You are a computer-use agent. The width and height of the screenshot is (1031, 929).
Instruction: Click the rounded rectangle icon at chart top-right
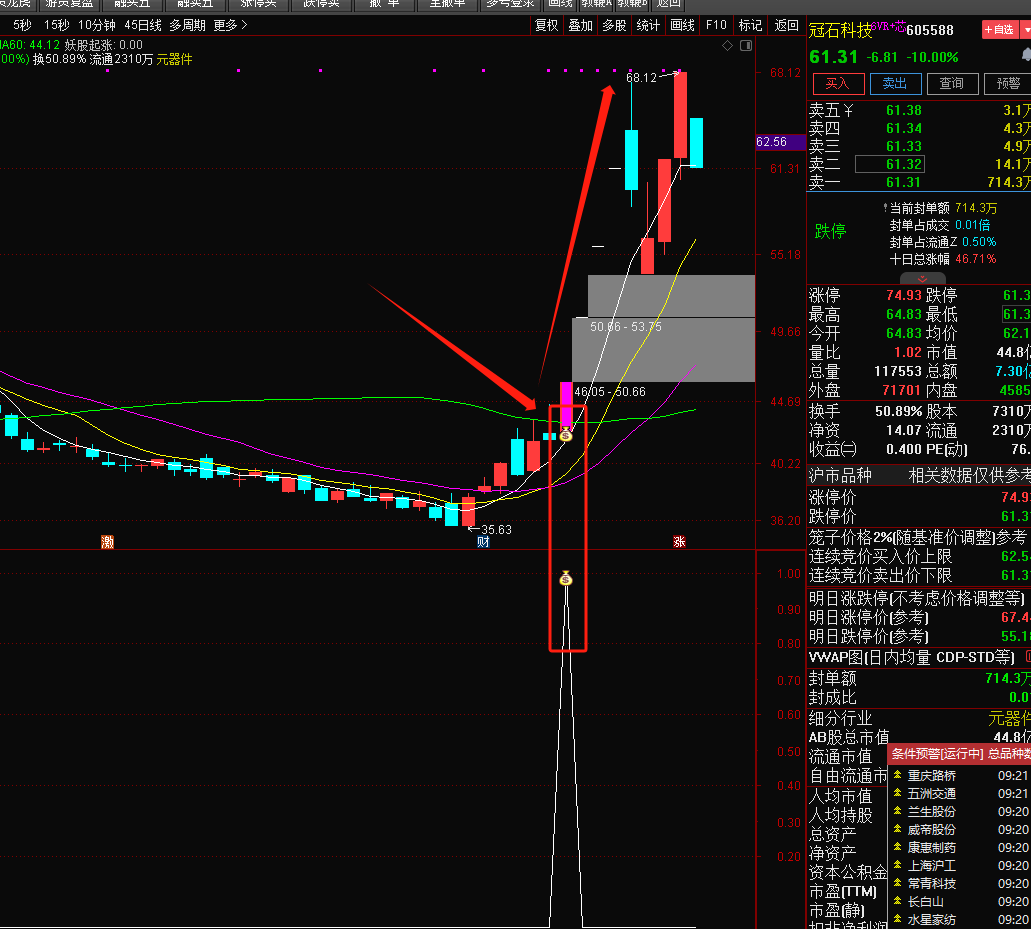[744, 46]
